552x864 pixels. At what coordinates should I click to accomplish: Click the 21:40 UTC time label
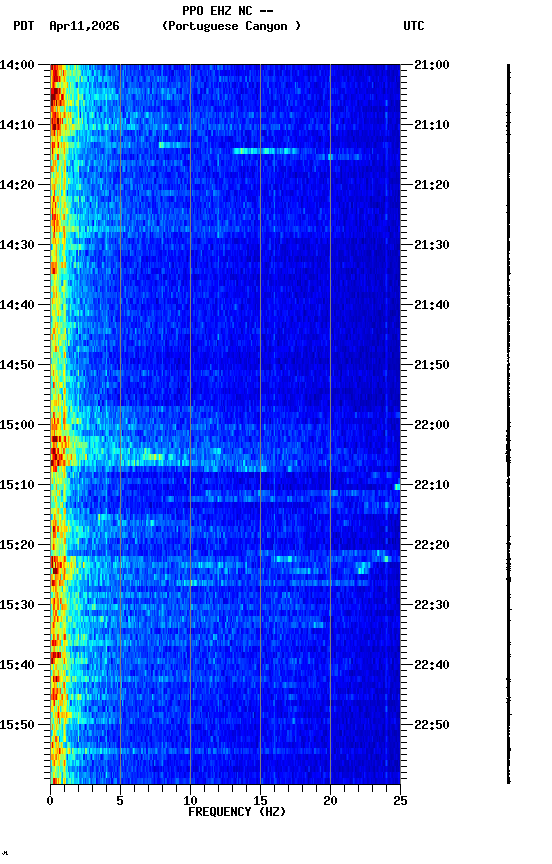(x=432, y=305)
